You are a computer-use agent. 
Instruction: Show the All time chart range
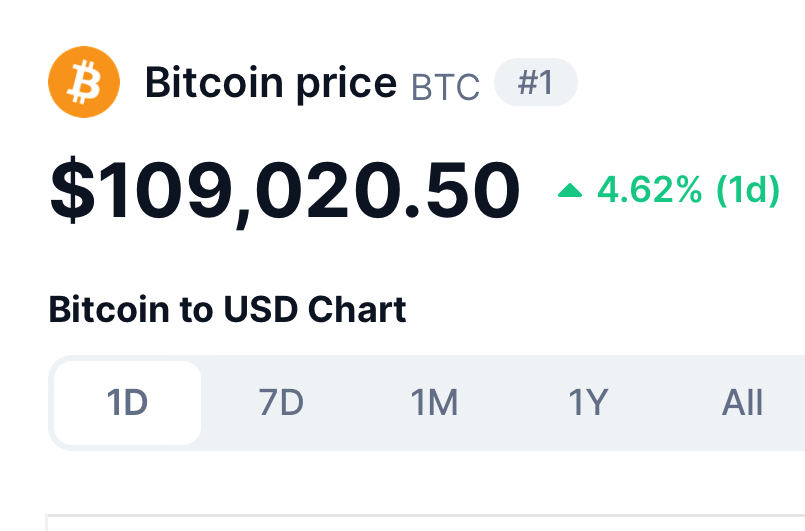tap(742, 403)
